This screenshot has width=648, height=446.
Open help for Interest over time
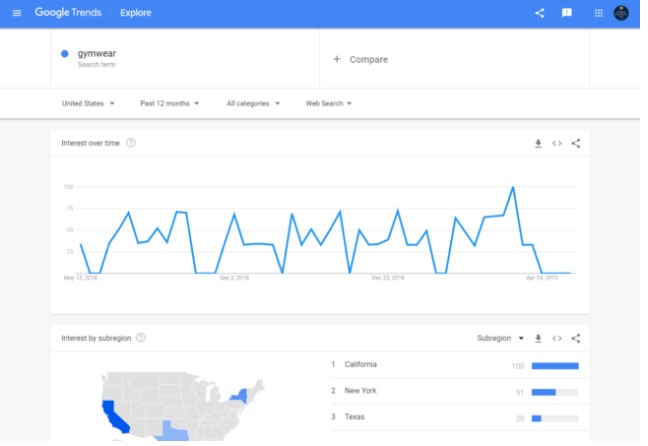131,143
